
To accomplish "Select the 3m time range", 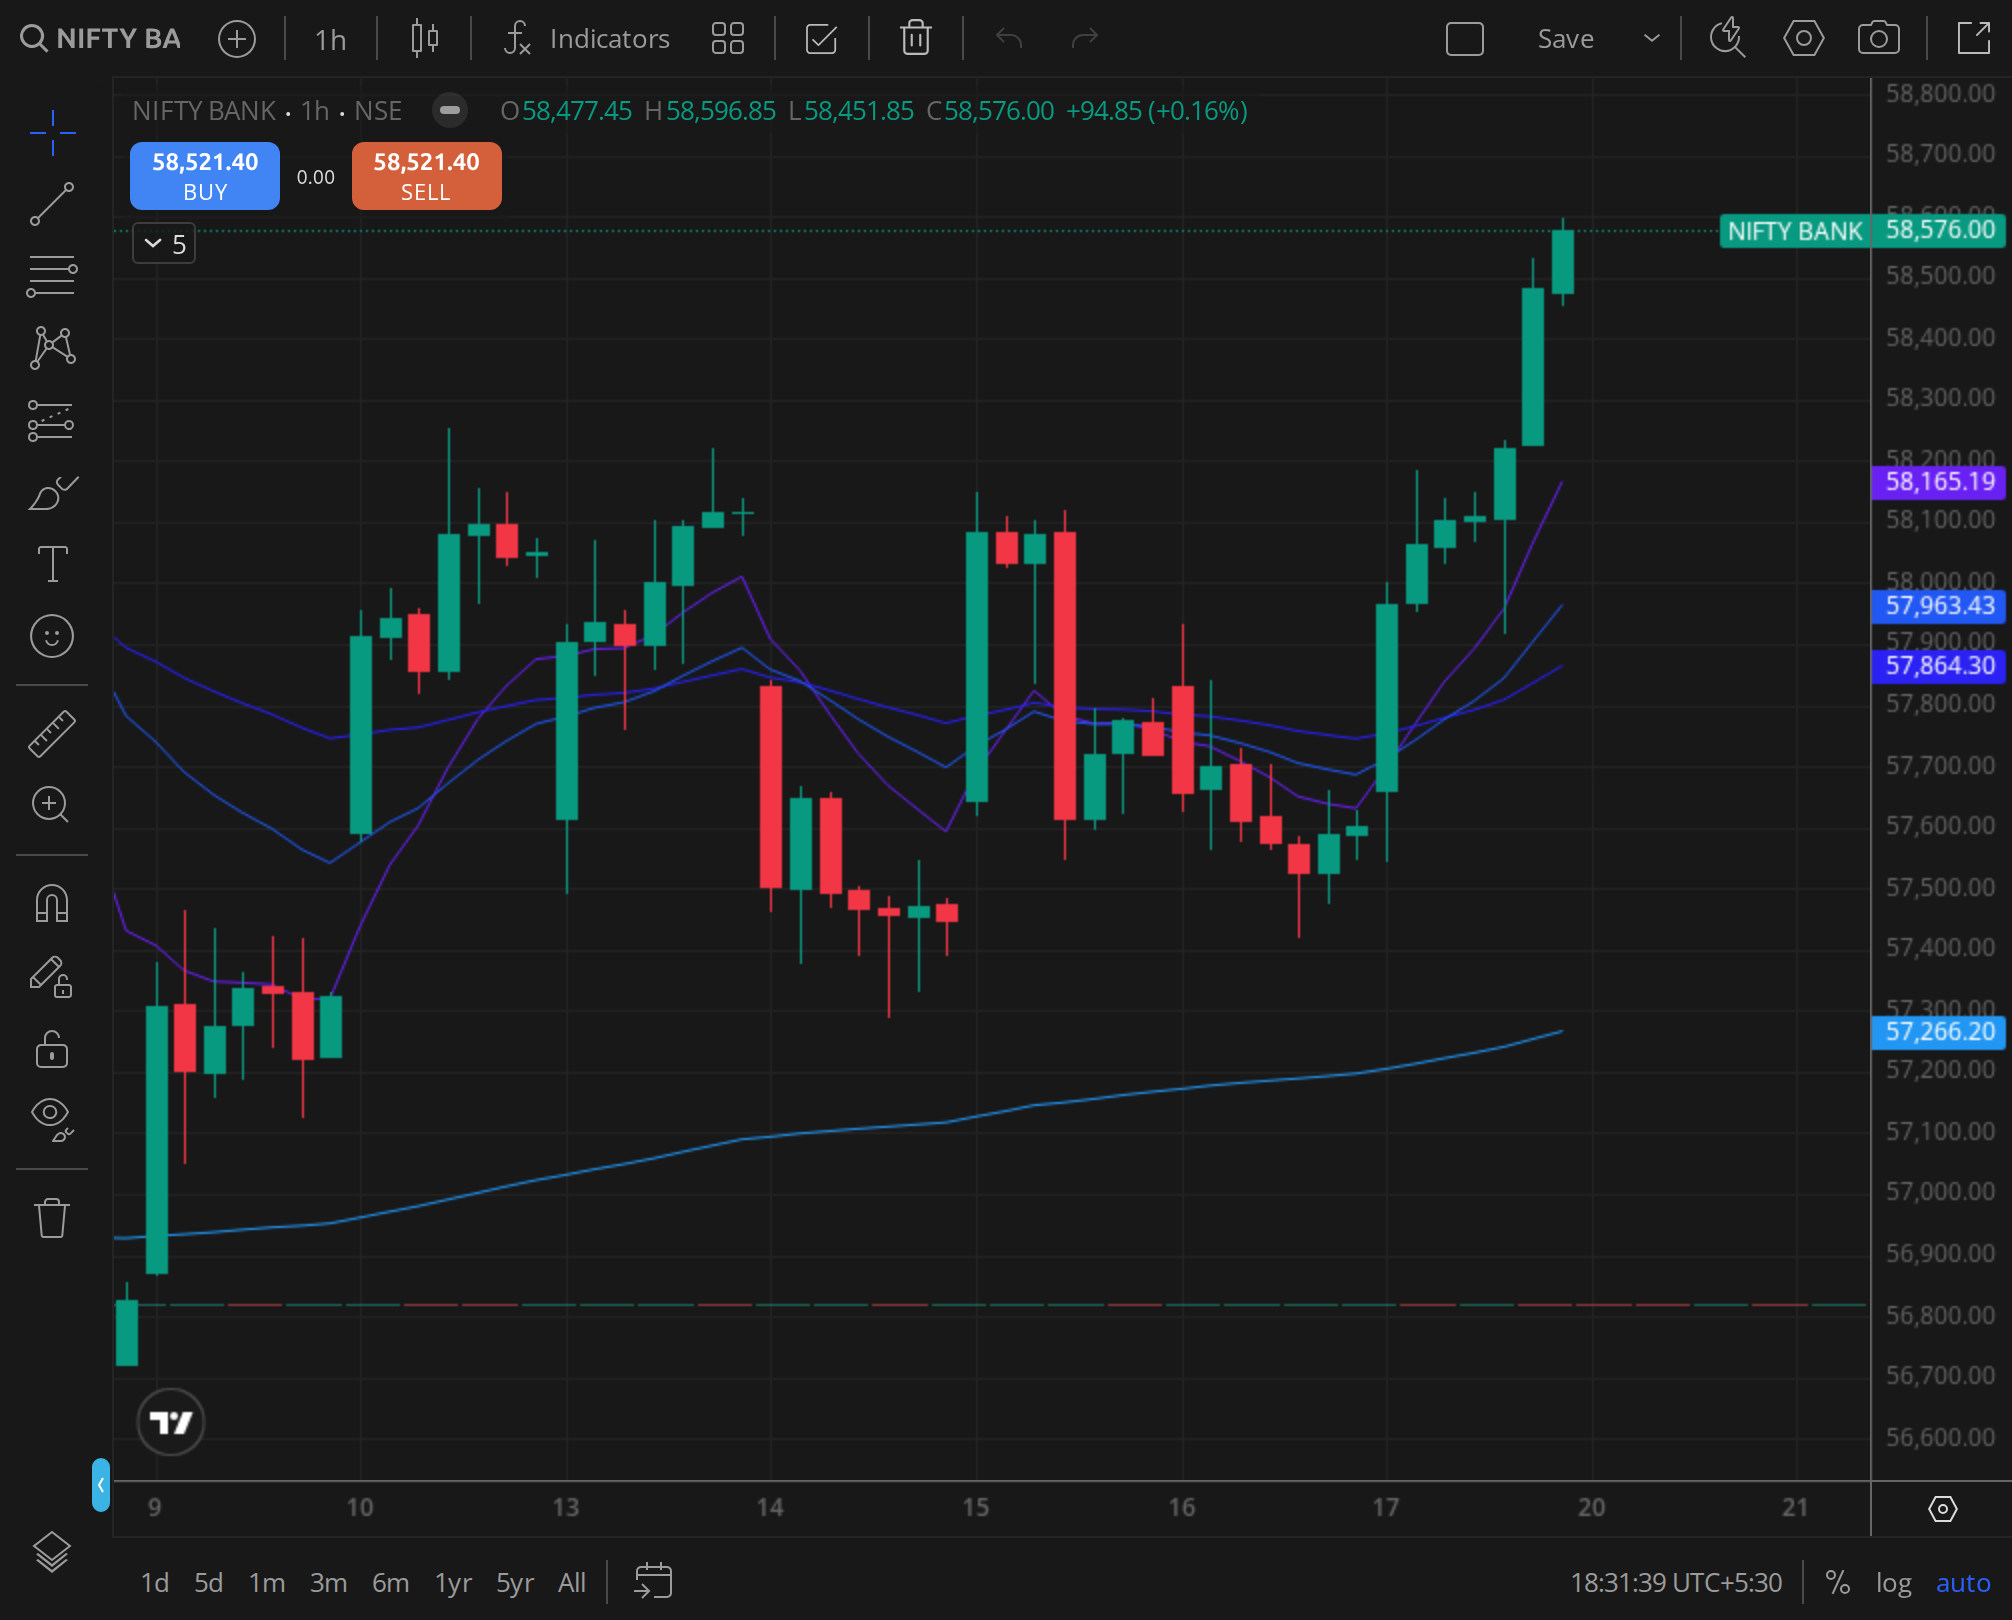I will click(328, 1583).
